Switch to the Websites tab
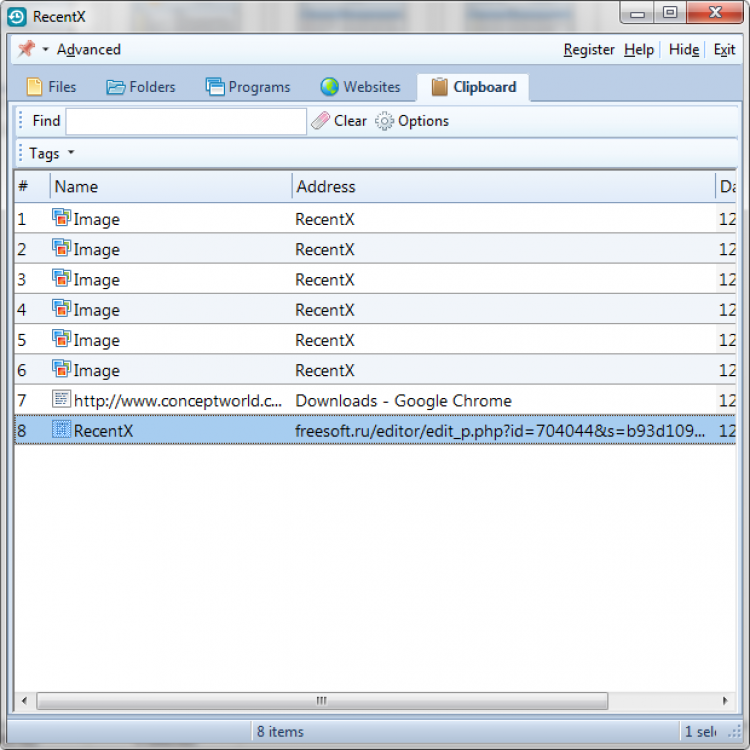The image size is (750, 750). 360,87
